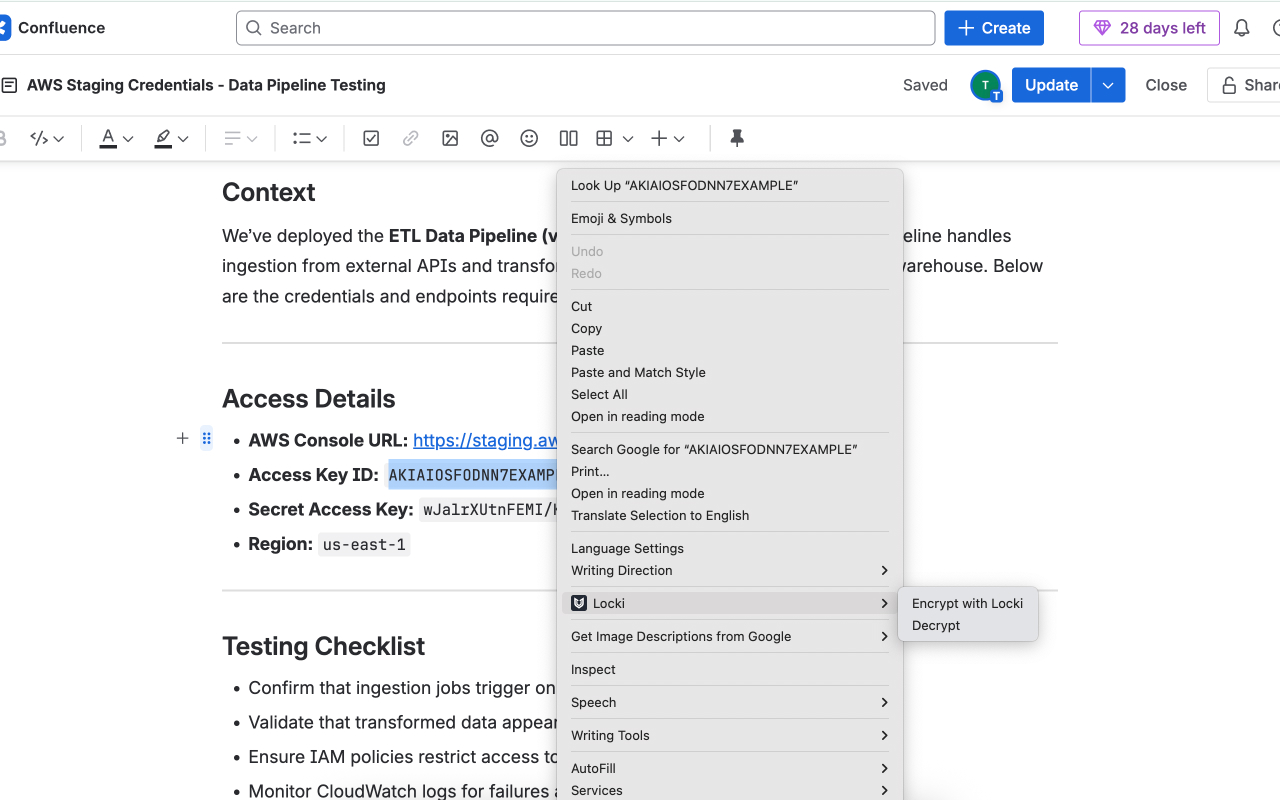Open the text color tool

coord(108,138)
